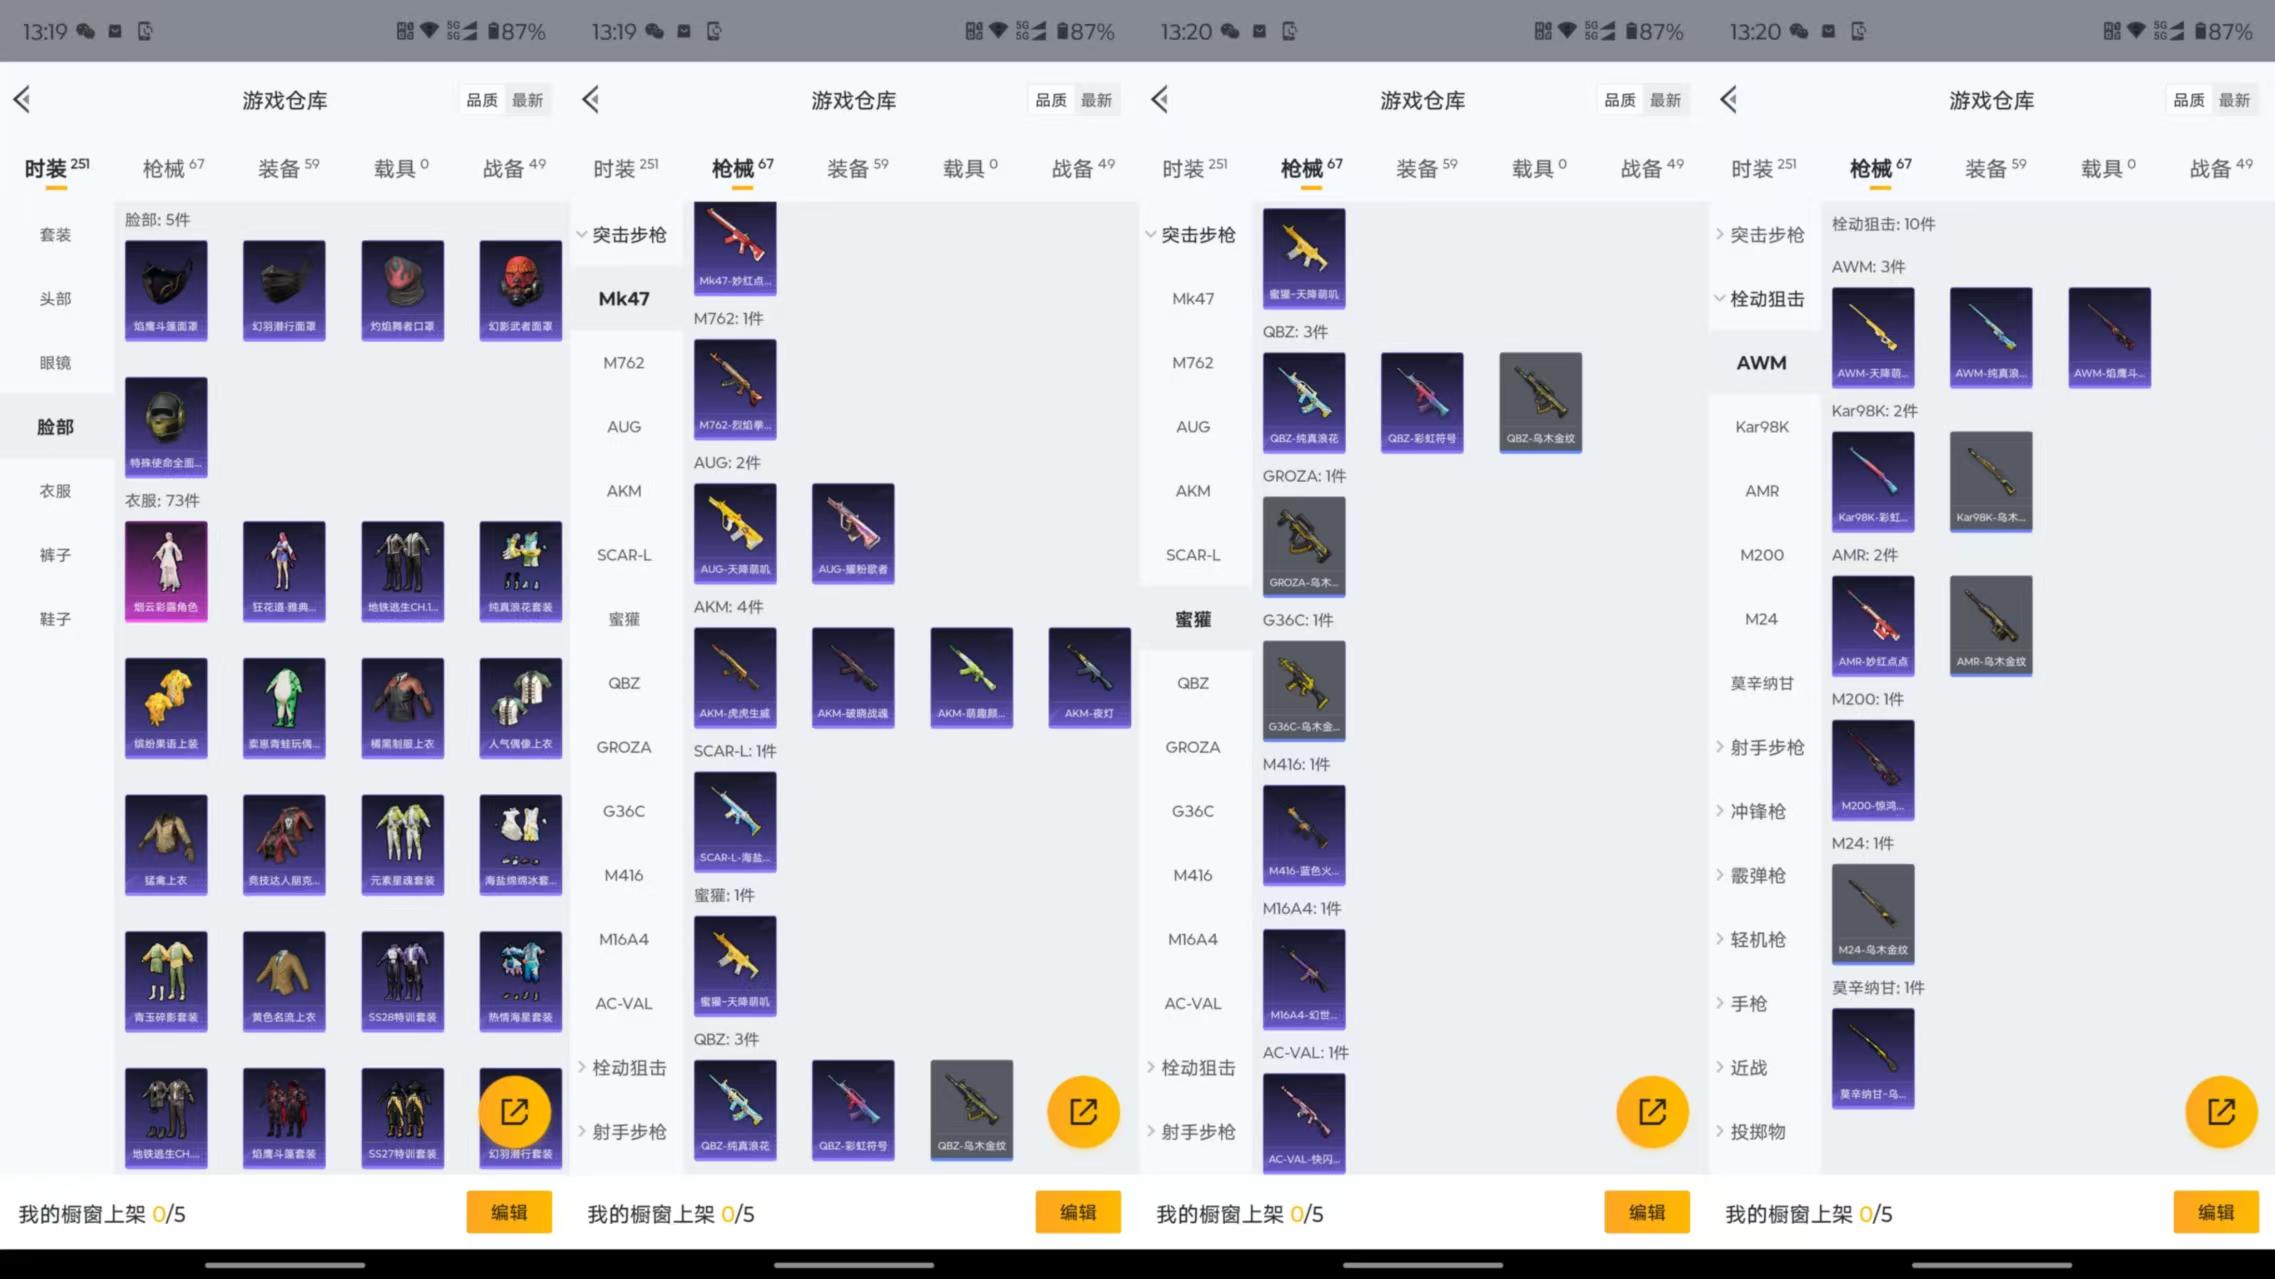
Task: Tap the Wi-Fi status icon in the second screenshot
Action: [998, 31]
